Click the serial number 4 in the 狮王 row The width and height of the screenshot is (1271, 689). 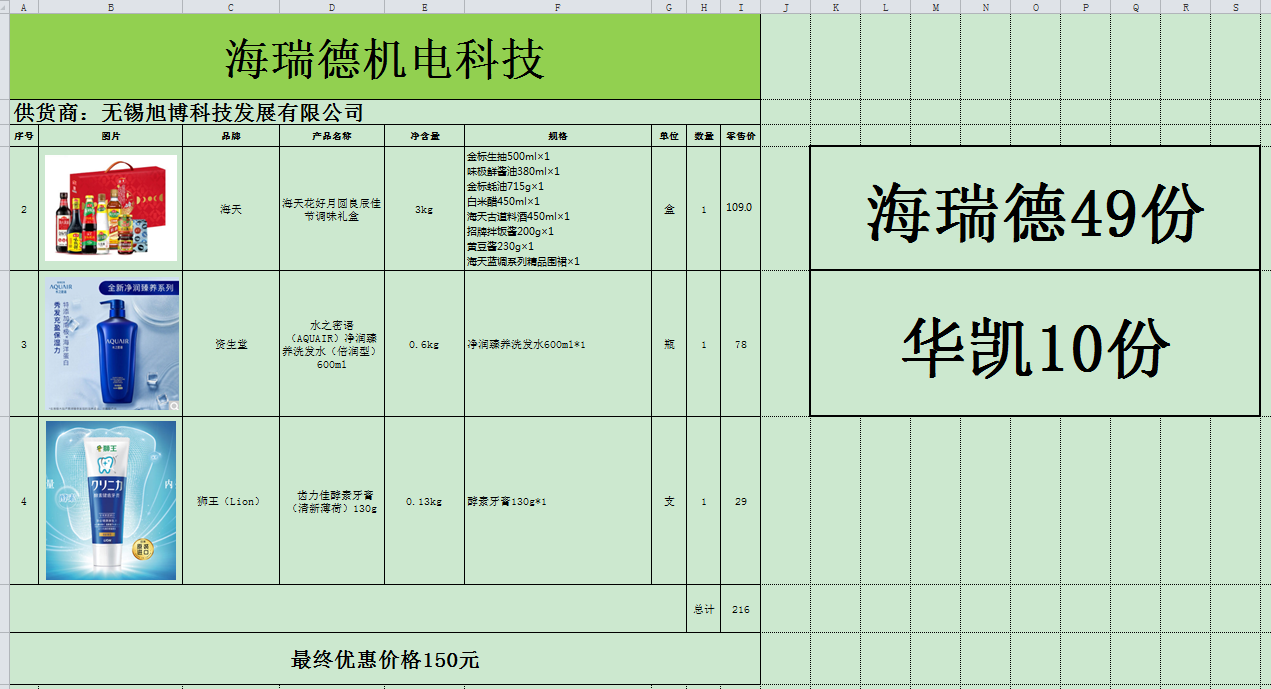24,501
